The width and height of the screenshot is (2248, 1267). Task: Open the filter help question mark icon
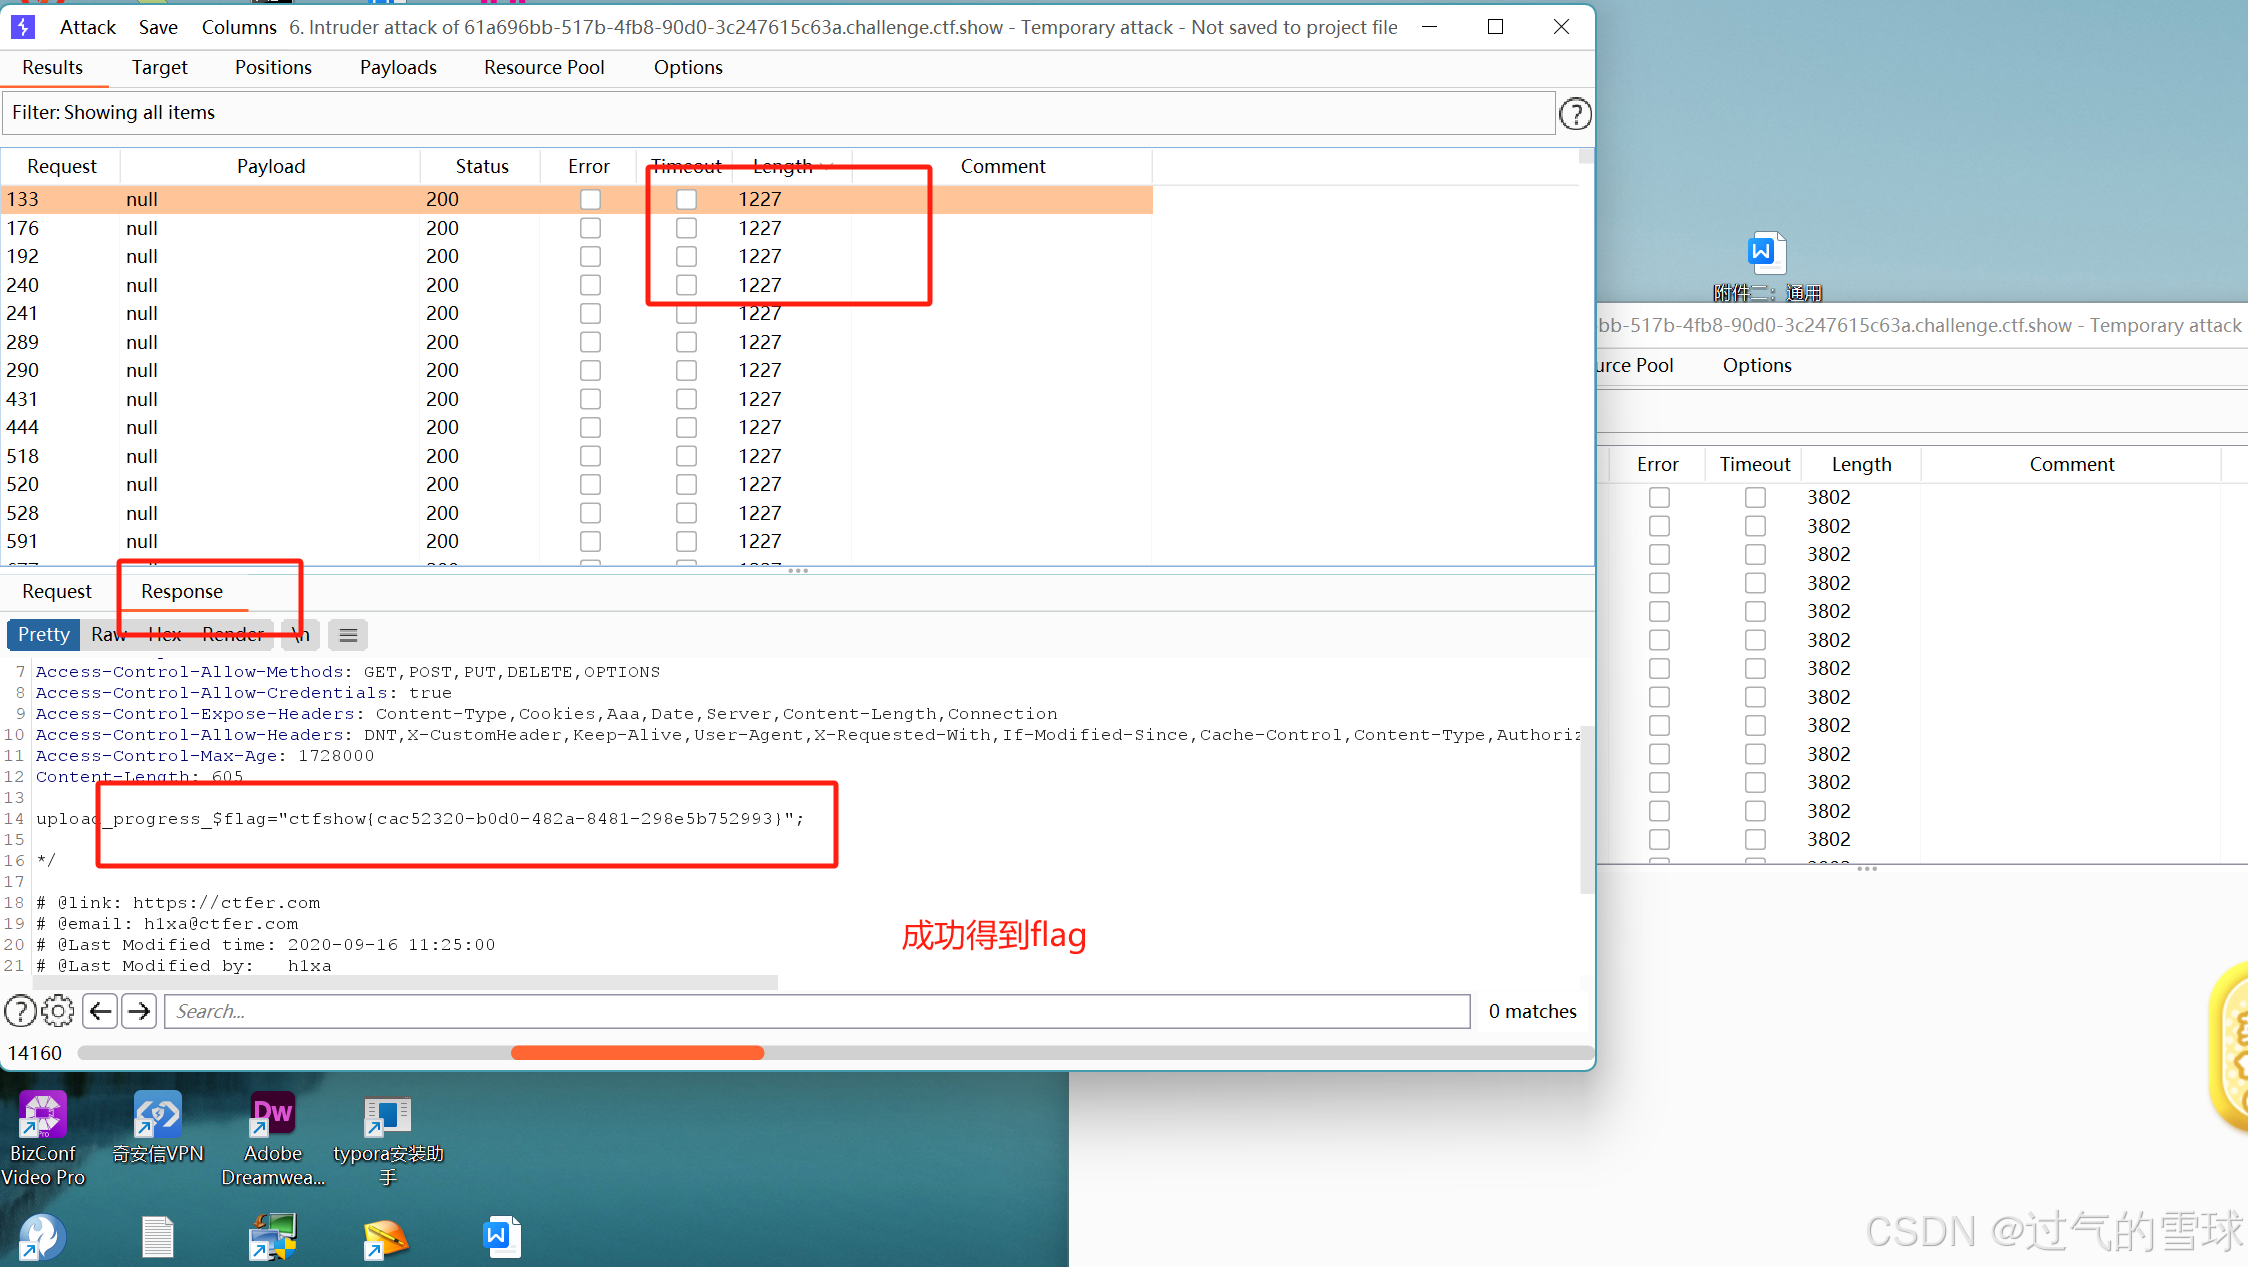click(x=1575, y=113)
